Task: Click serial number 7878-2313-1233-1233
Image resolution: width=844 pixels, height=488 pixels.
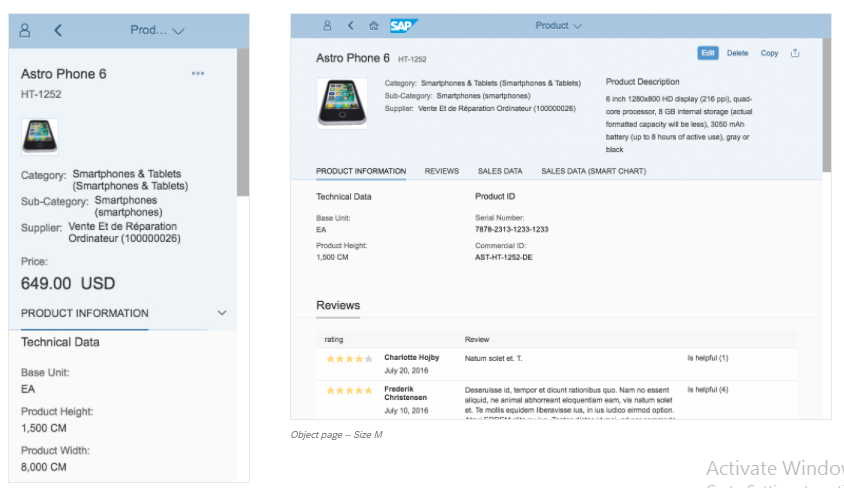Action: point(511,229)
